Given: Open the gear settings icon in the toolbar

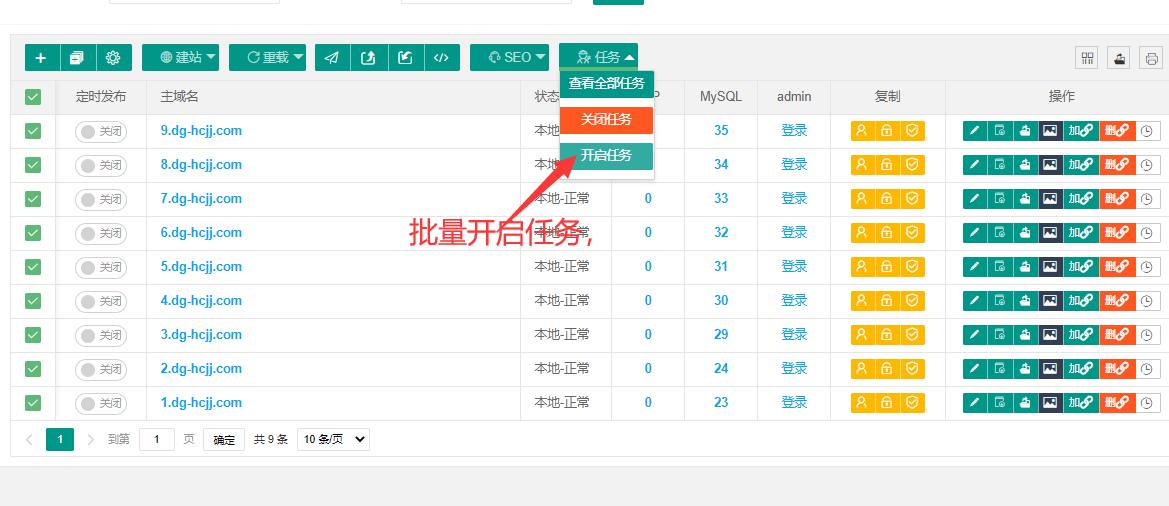Looking at the screenshot, I should (x=113, y=57).
